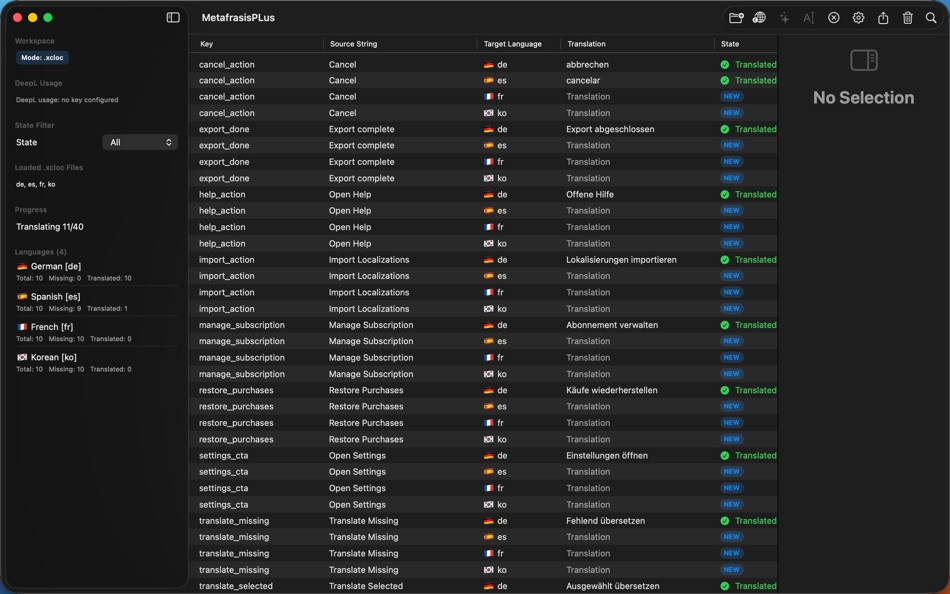The image size is (950, 594).
Task: Click the translation 'cancelar'
Action: coord(583,81)
